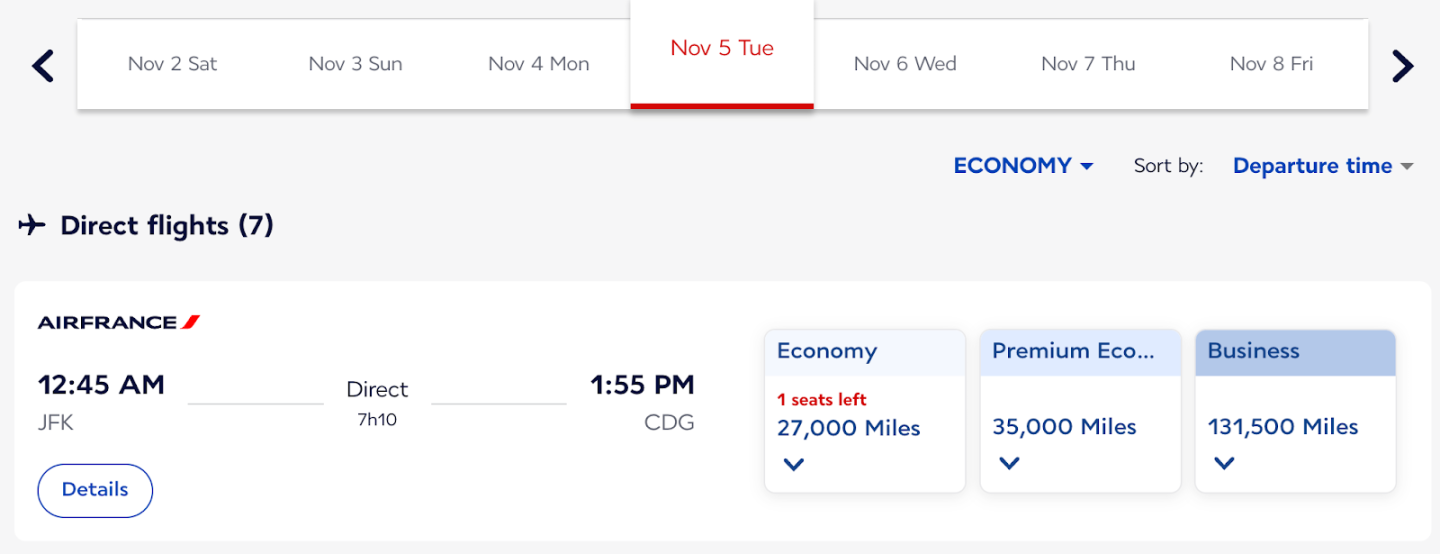Switch to Nov 4 Mon tab

click(538, 64)
